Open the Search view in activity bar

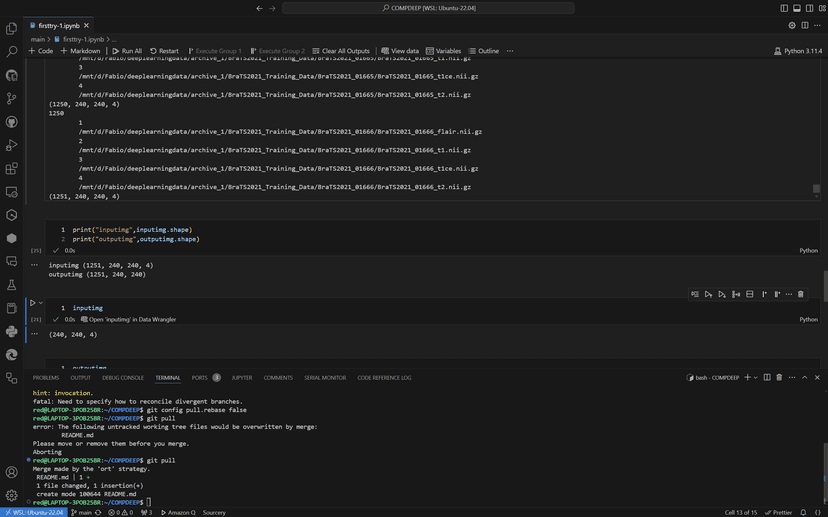click(x=12, y=51)
